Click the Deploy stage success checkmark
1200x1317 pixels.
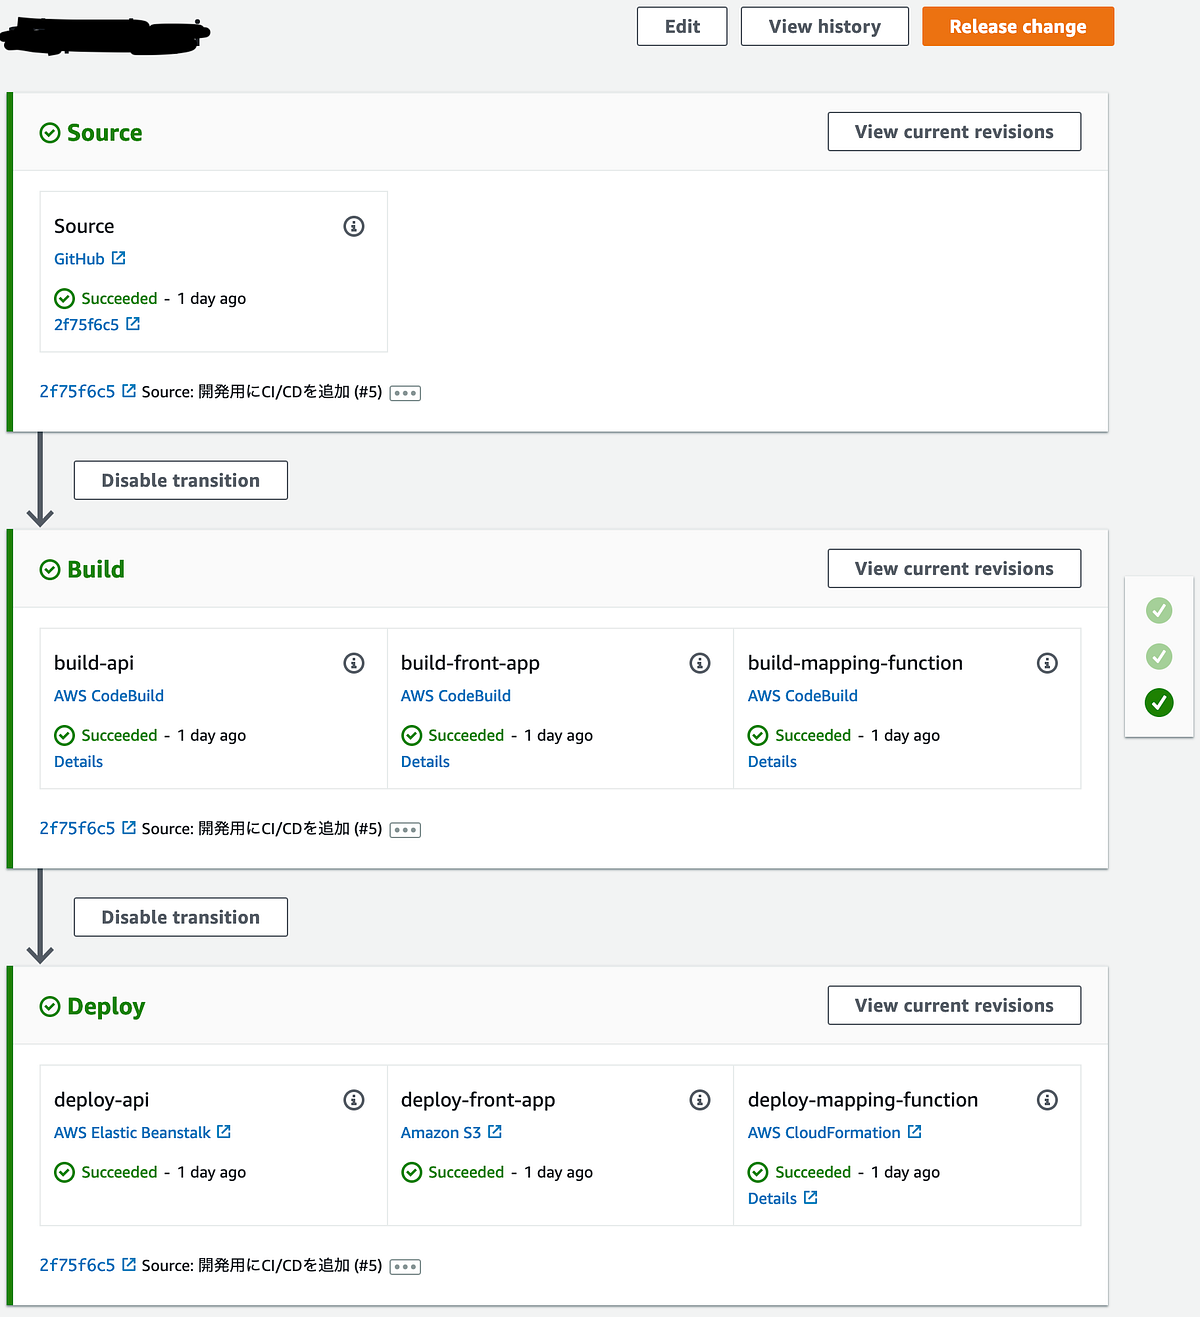(x=50, y=1006)
